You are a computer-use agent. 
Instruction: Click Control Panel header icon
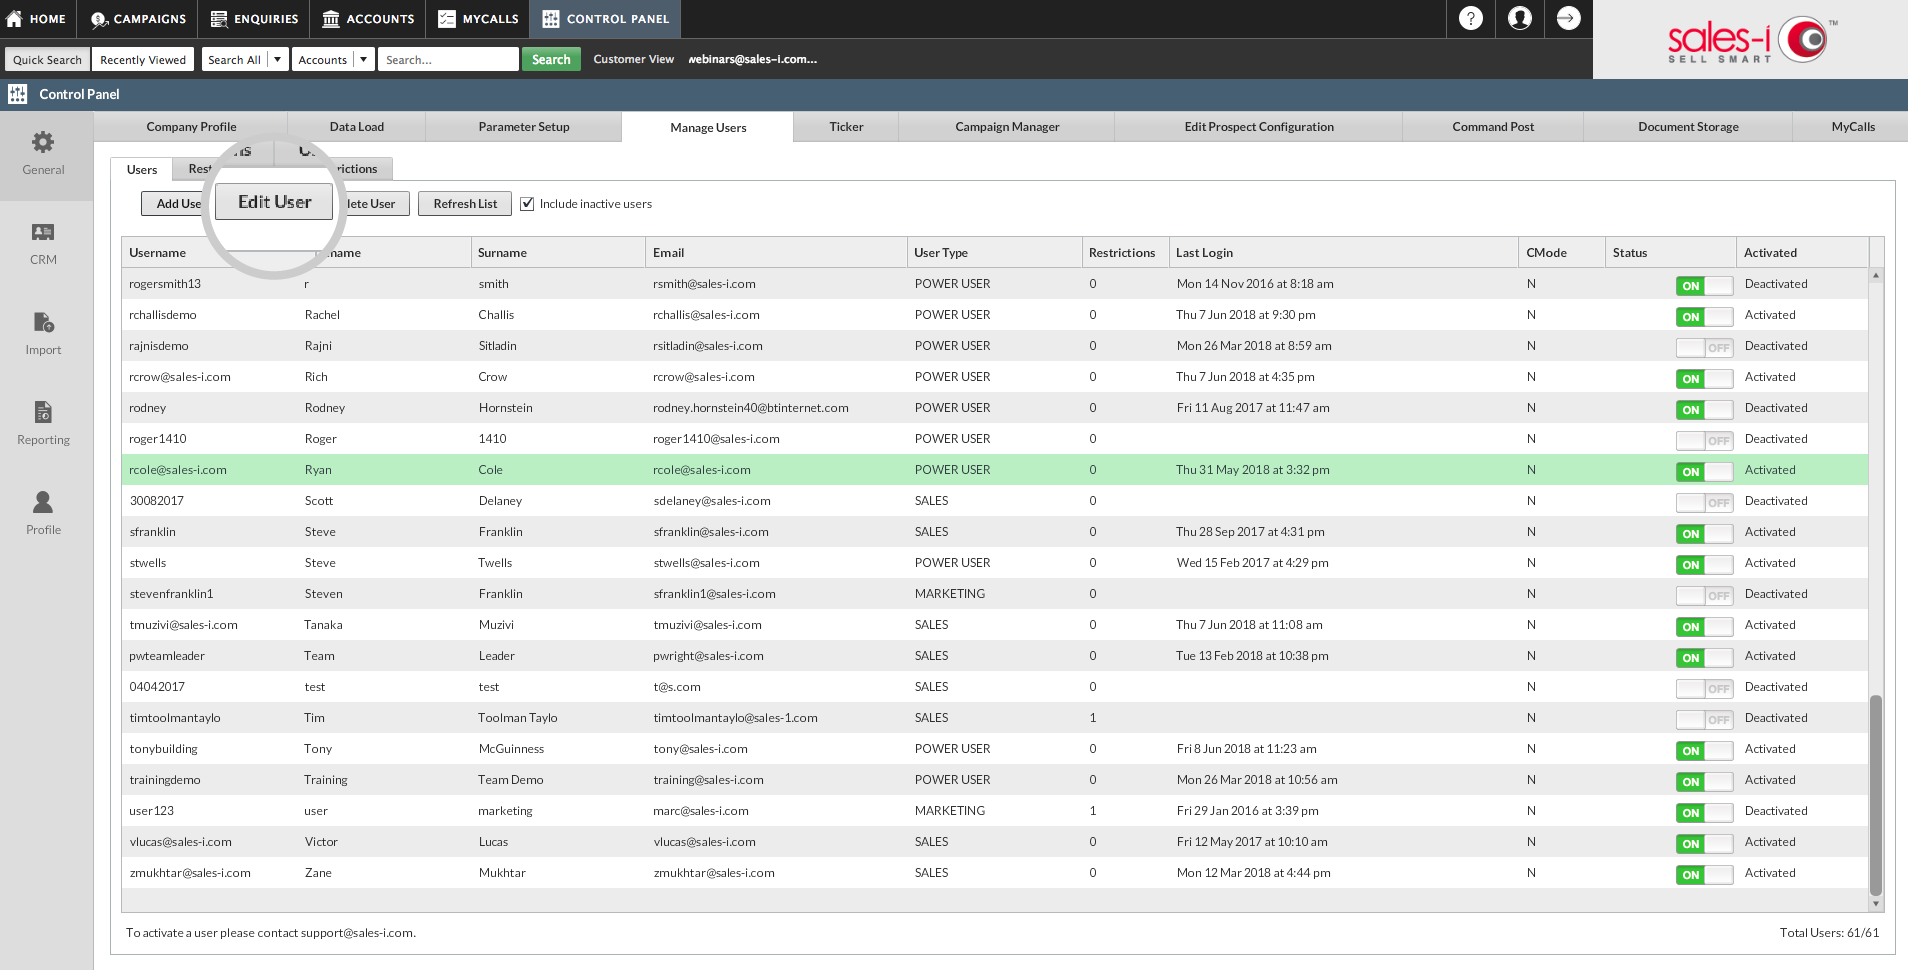(x=17, y=94)
